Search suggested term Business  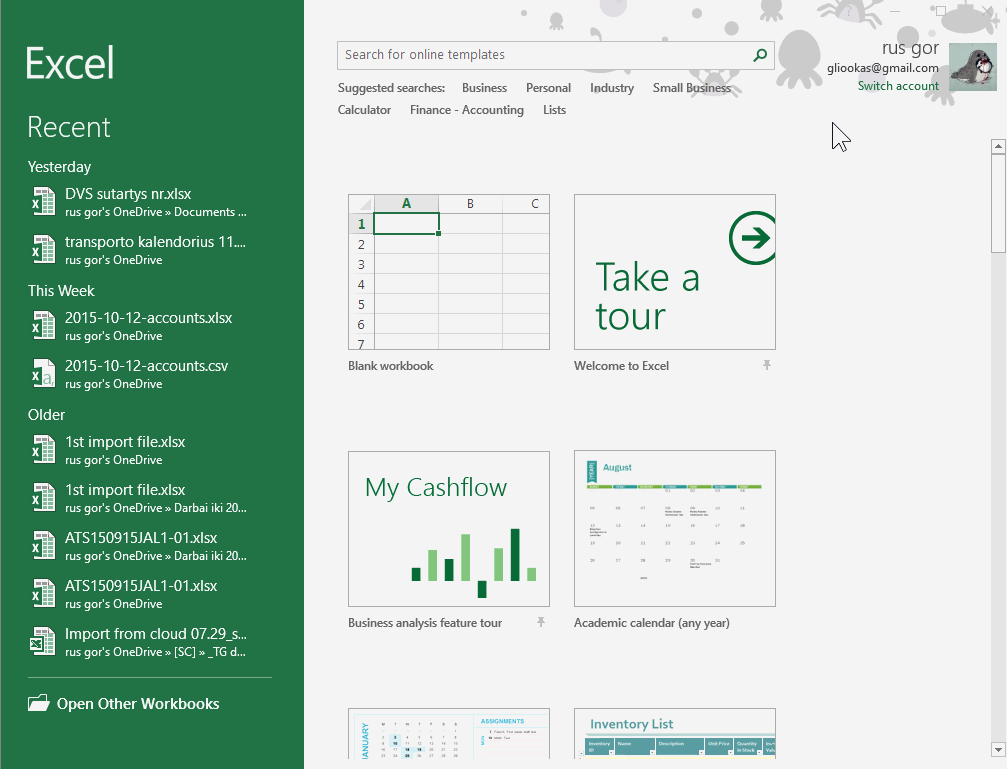484,88
